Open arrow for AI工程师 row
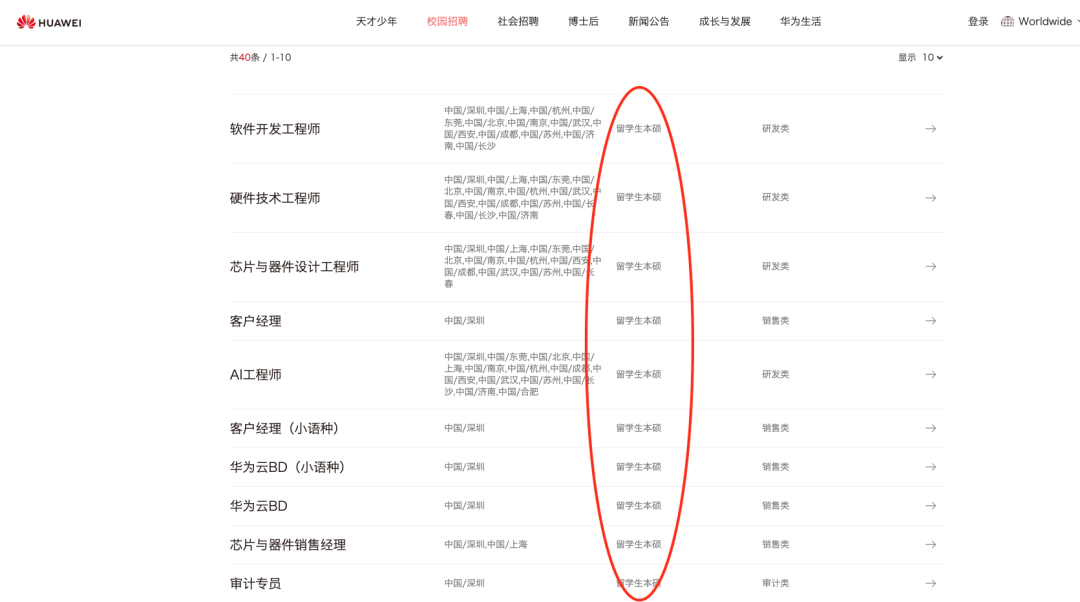1080x602 pixels. pyautogui.click(x=931, y=375)
